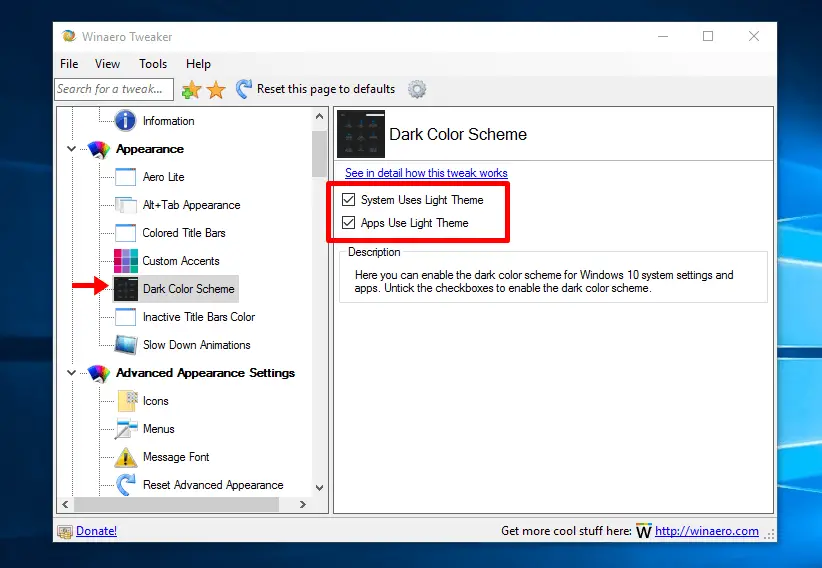Click the blue reset arrow icon in toolbar
This screenshot has height=568, width=822.
point(243,89)
